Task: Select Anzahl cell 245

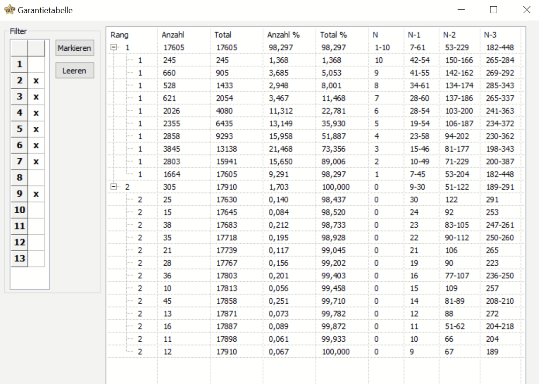Action: [169, 60]
